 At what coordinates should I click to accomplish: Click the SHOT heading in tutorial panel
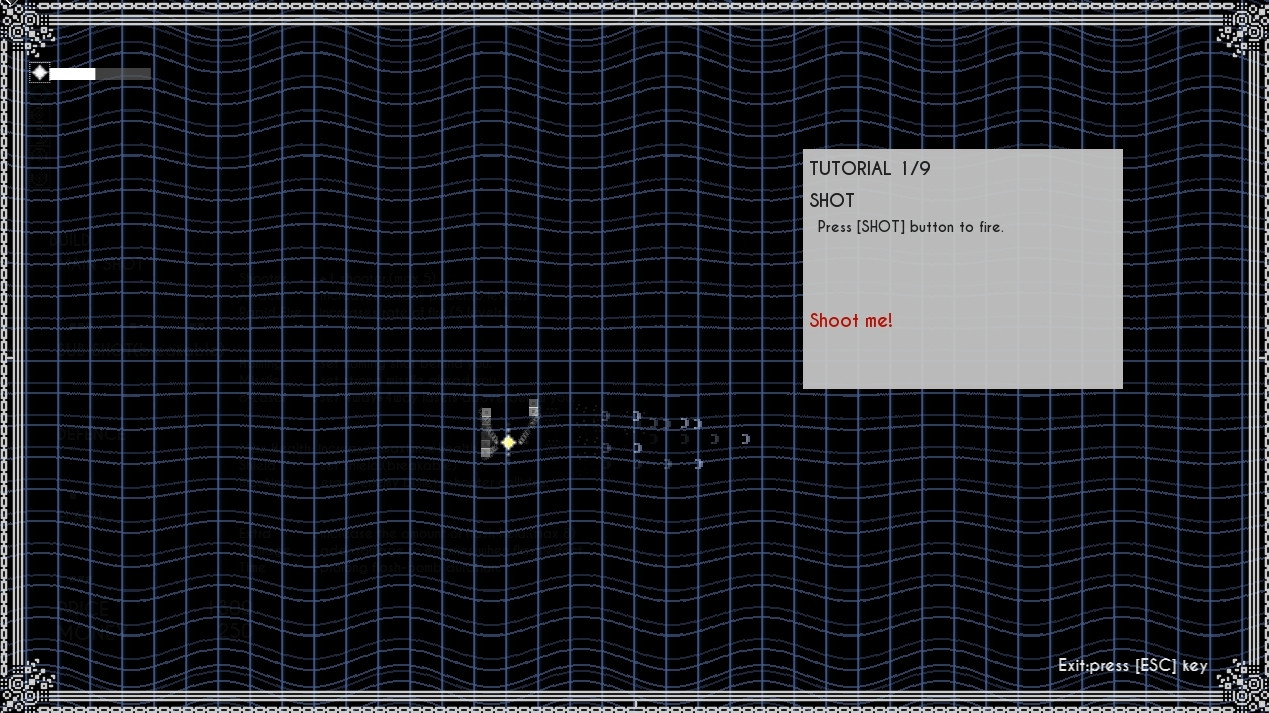(832, 200)
